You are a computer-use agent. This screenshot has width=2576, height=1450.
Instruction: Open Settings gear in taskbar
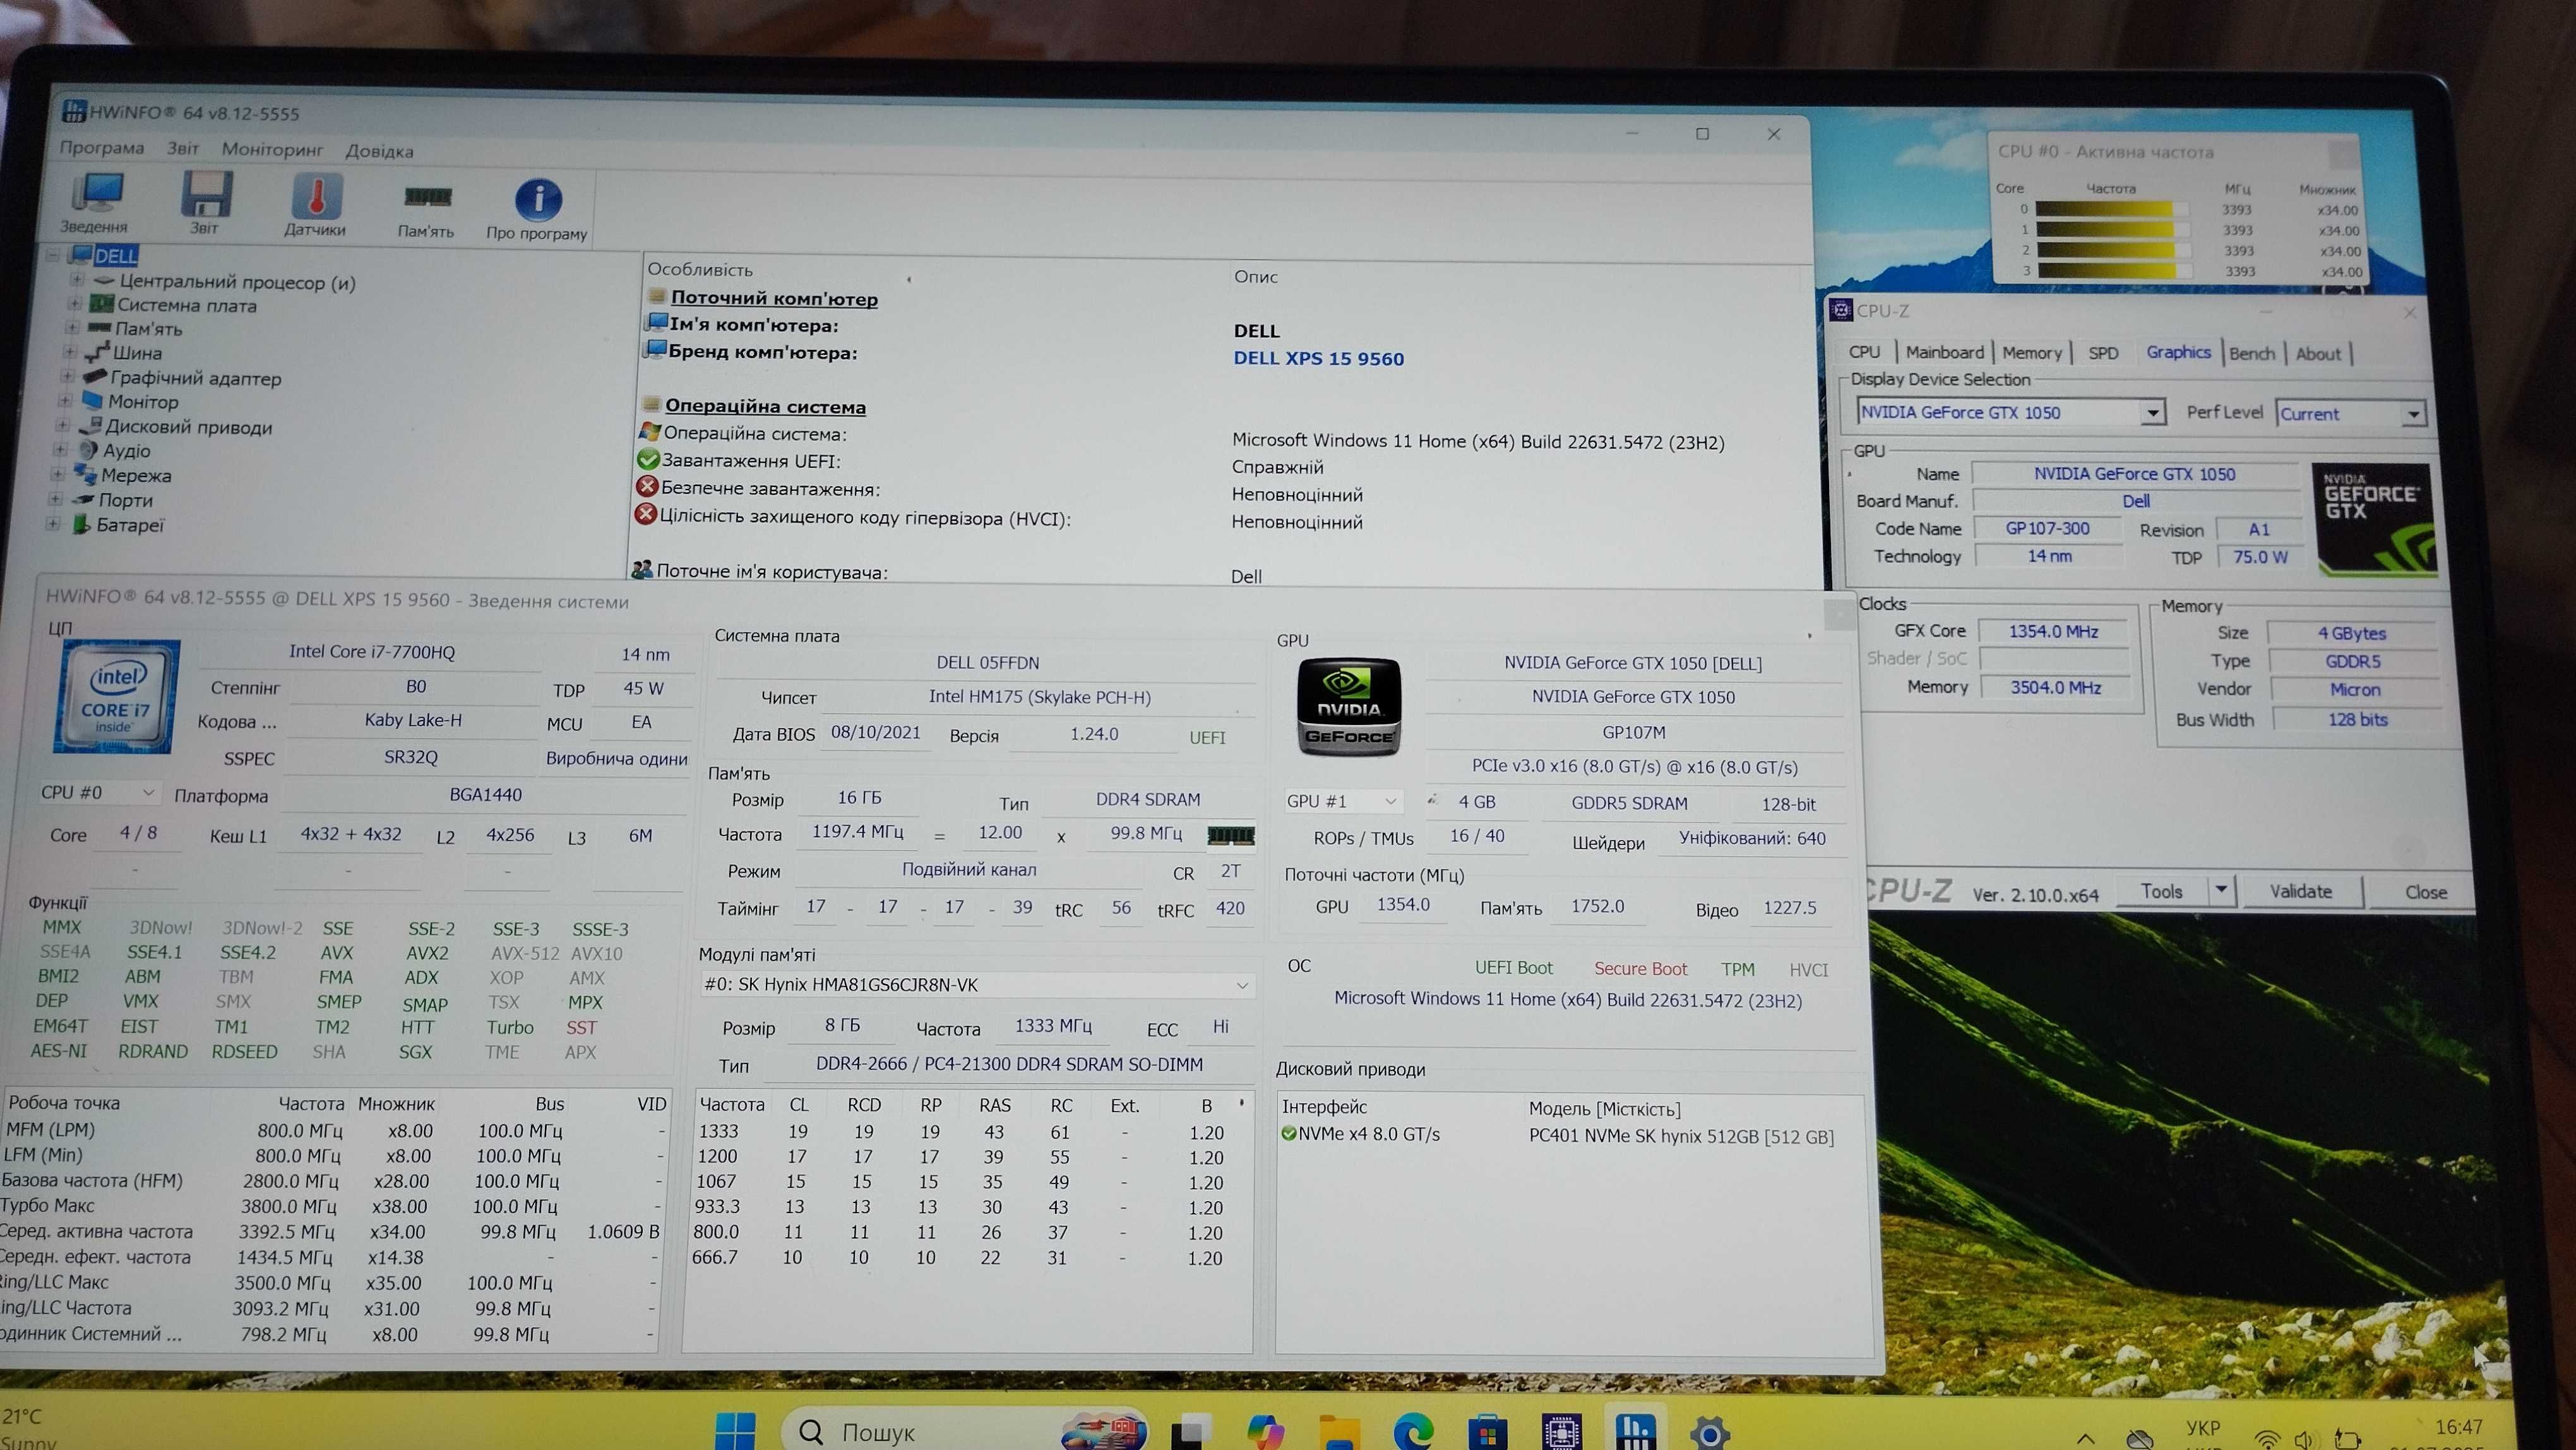pyautogui.click(x=1710, y=1433)
